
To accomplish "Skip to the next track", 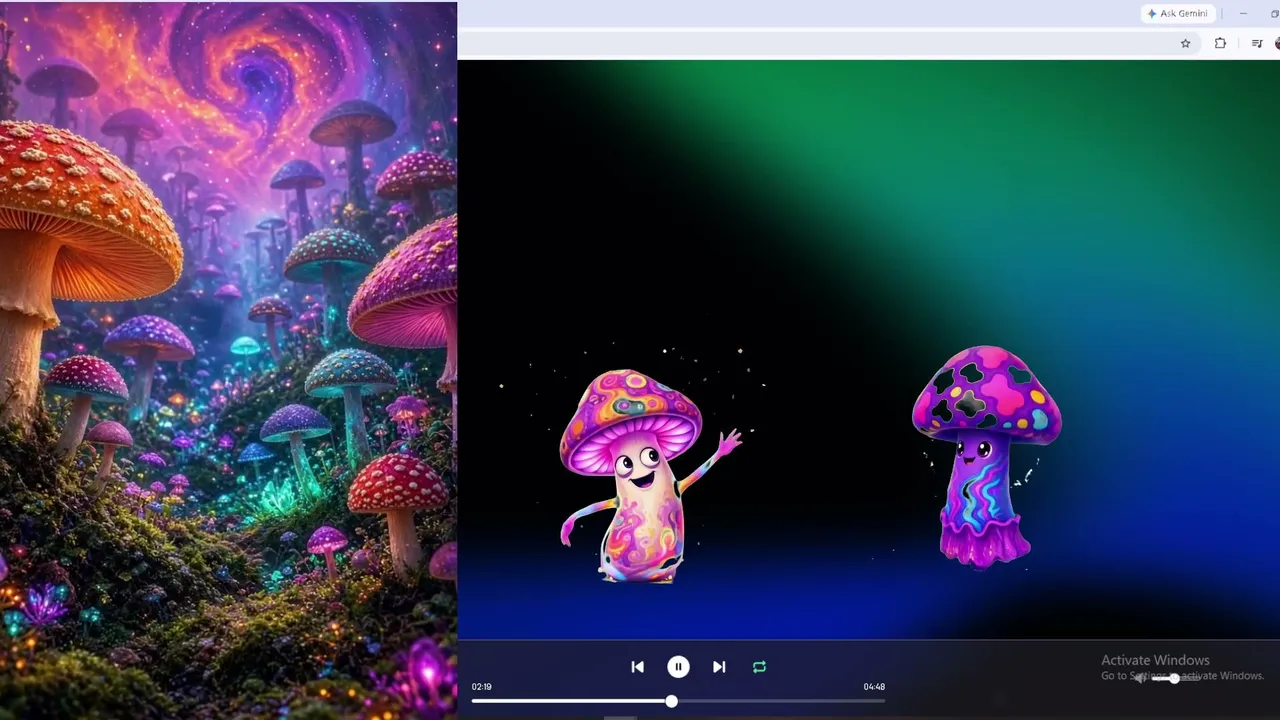I will [x=719, y=667].
